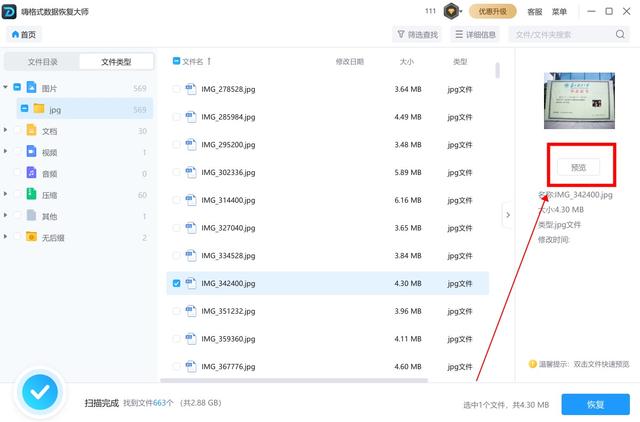Viewport: 640px width, 422px height.
Task: Check the box for IMG_351232.jpg
Action: click(x=176, y=311)
